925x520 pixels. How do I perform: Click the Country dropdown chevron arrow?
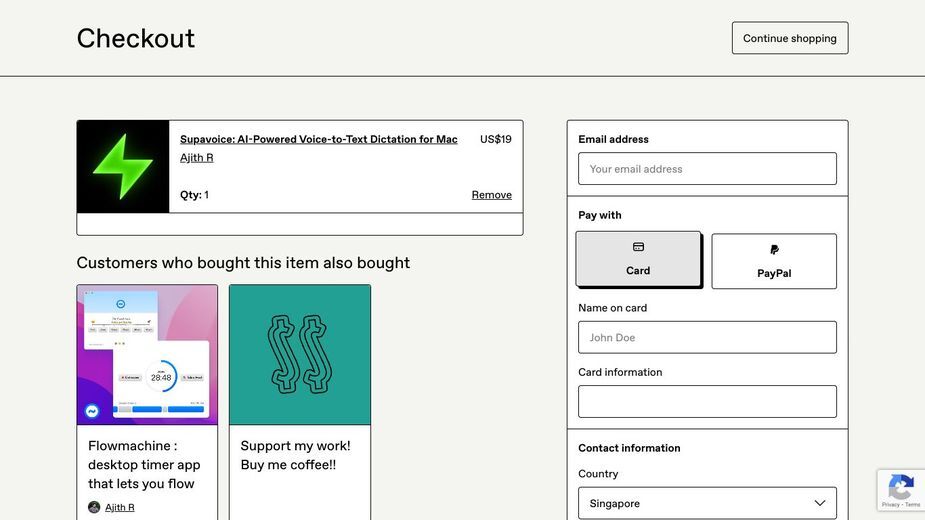(819, 503)
